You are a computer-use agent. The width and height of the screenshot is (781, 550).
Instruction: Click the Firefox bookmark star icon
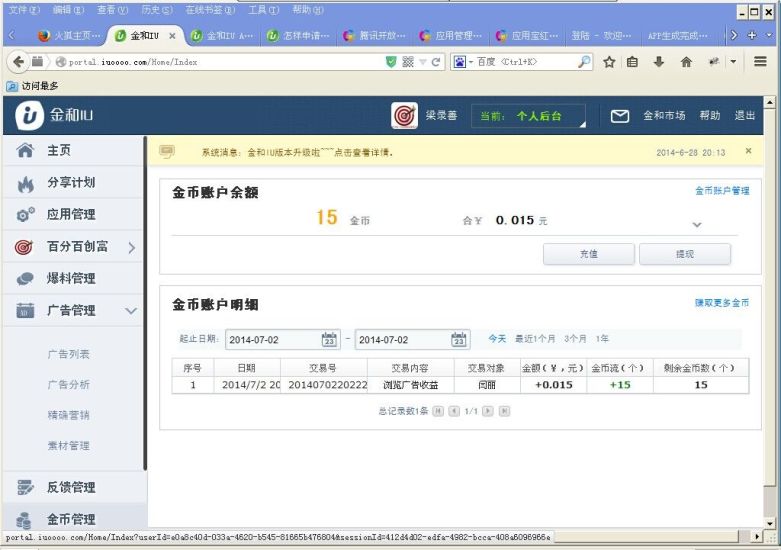(609, 62)
